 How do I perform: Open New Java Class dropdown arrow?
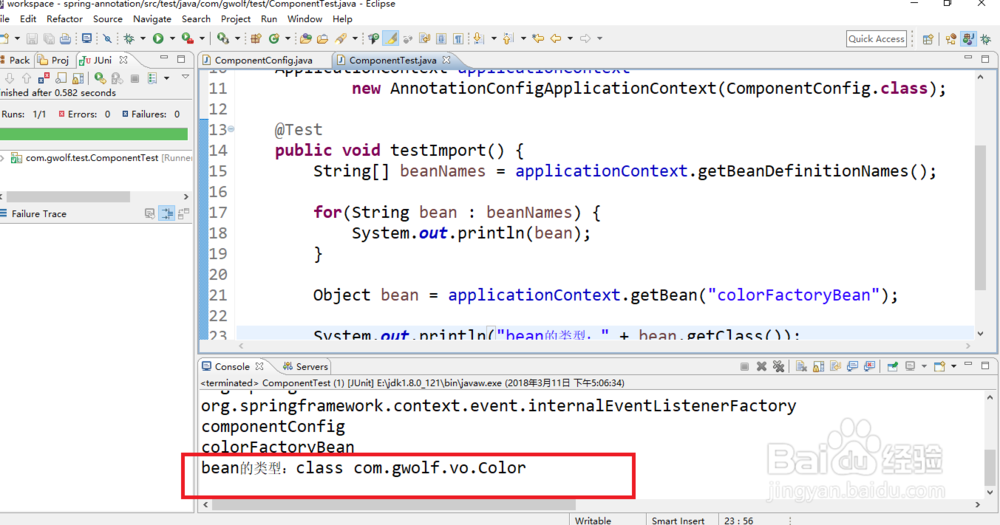(288, 39)
